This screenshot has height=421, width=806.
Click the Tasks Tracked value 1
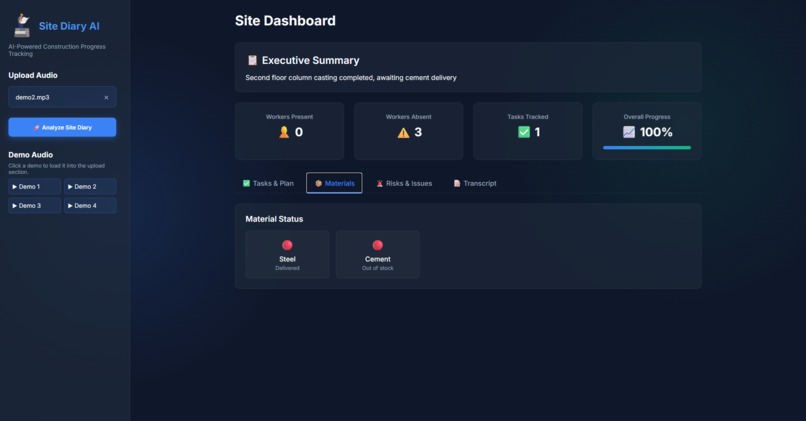(x=537, y=132)
